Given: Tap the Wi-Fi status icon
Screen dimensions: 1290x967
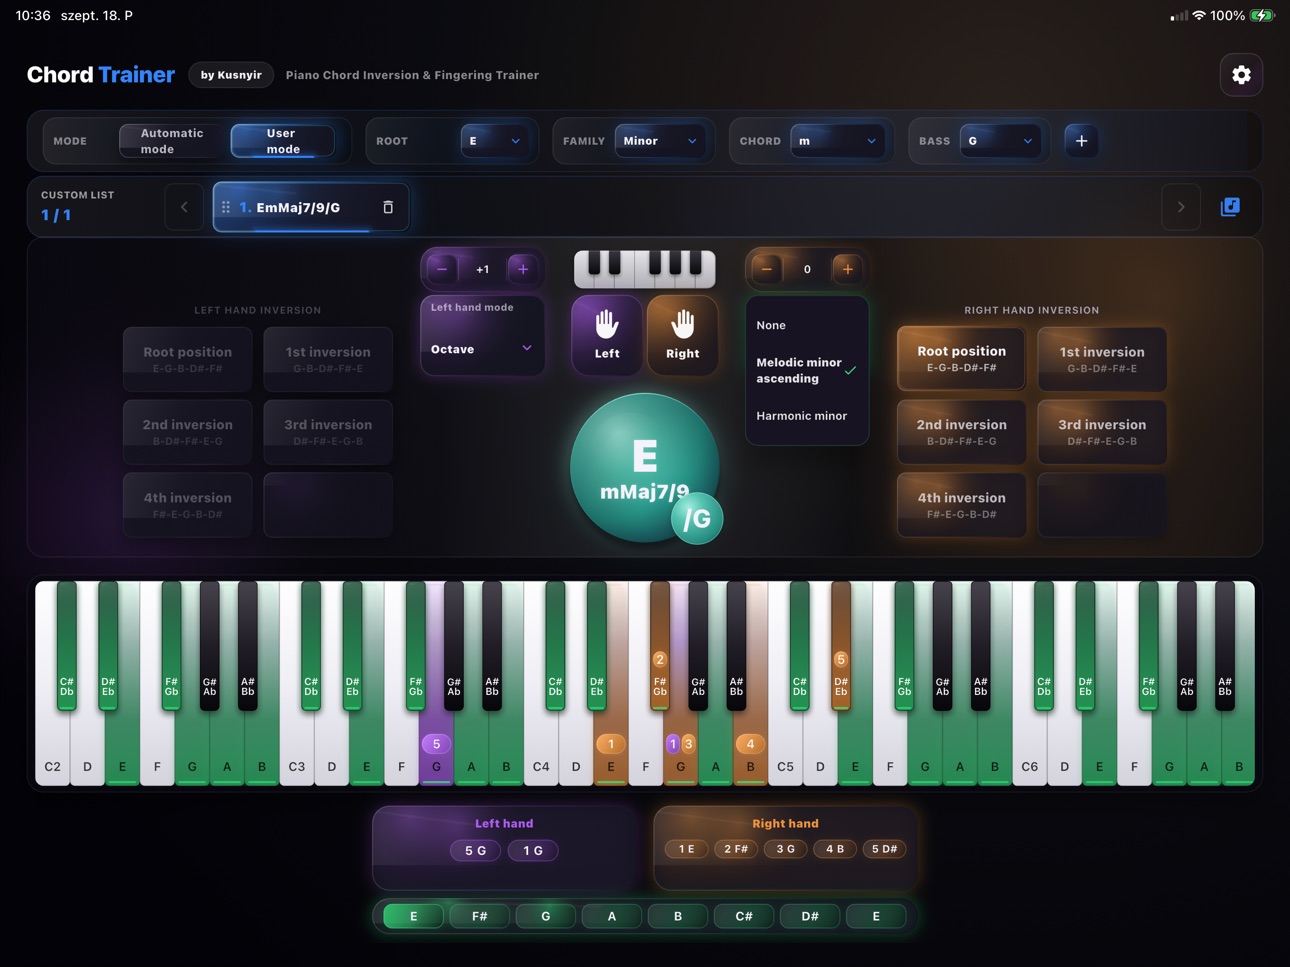Looking at the screenshot, I should pos(1199,16).
